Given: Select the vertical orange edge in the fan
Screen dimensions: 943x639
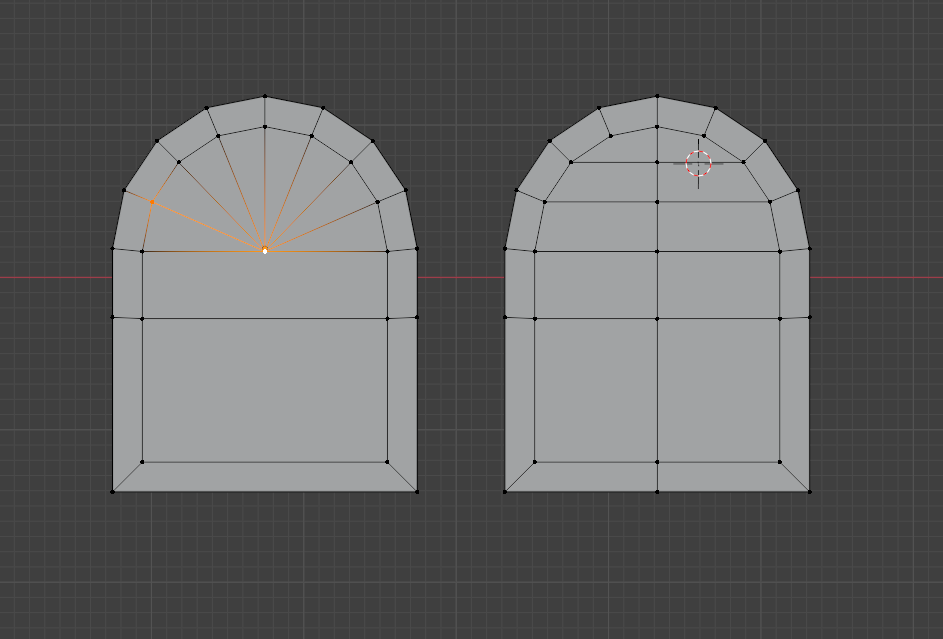Looking at the screenshot, I should [x=265, y=190].
